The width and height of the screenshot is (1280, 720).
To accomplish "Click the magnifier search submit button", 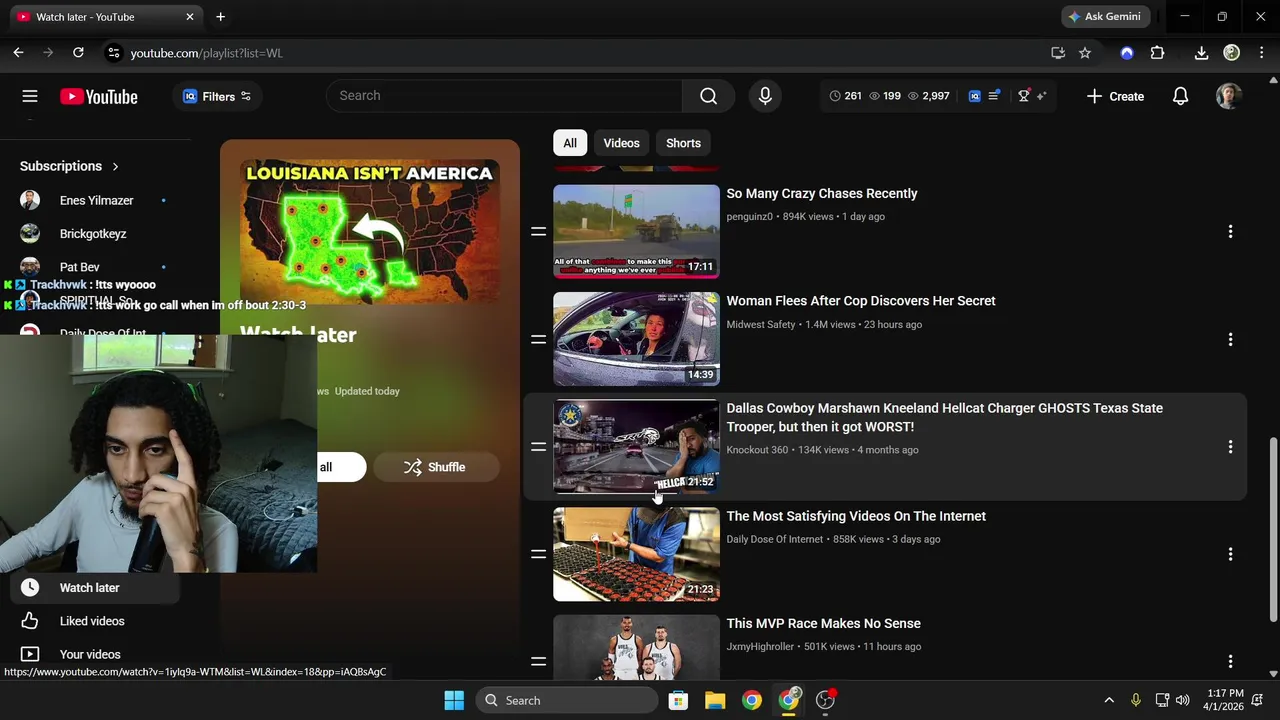I will pos(708,96).
